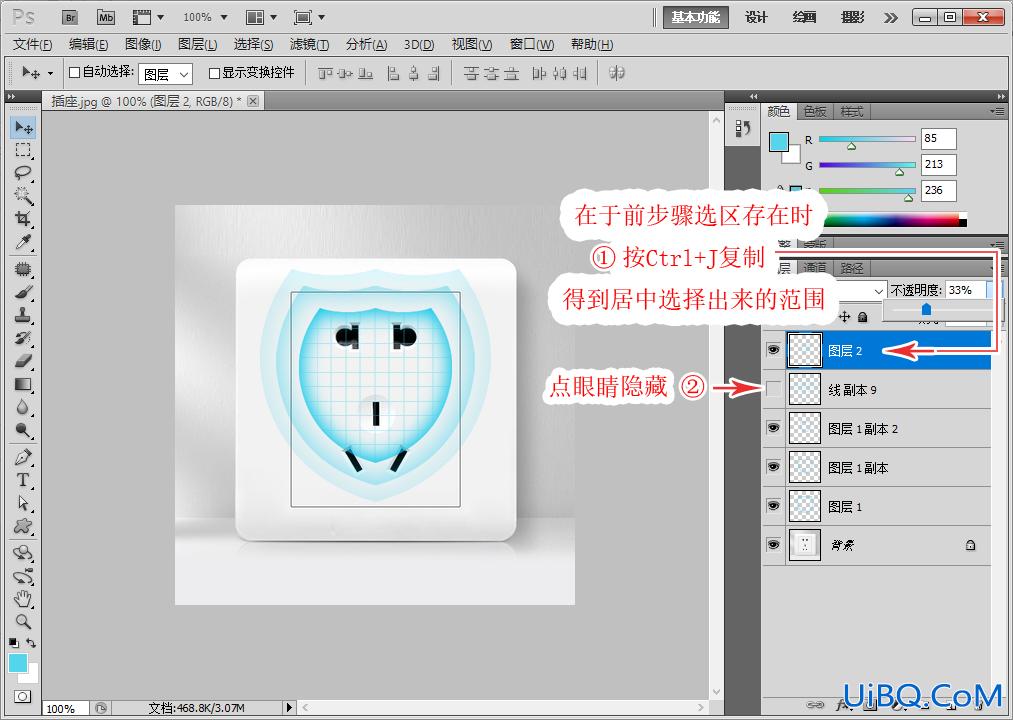Screen dimensions: 1013x720
Task: Launch Adobe Bridge from top bar
Action: [70, 17]
